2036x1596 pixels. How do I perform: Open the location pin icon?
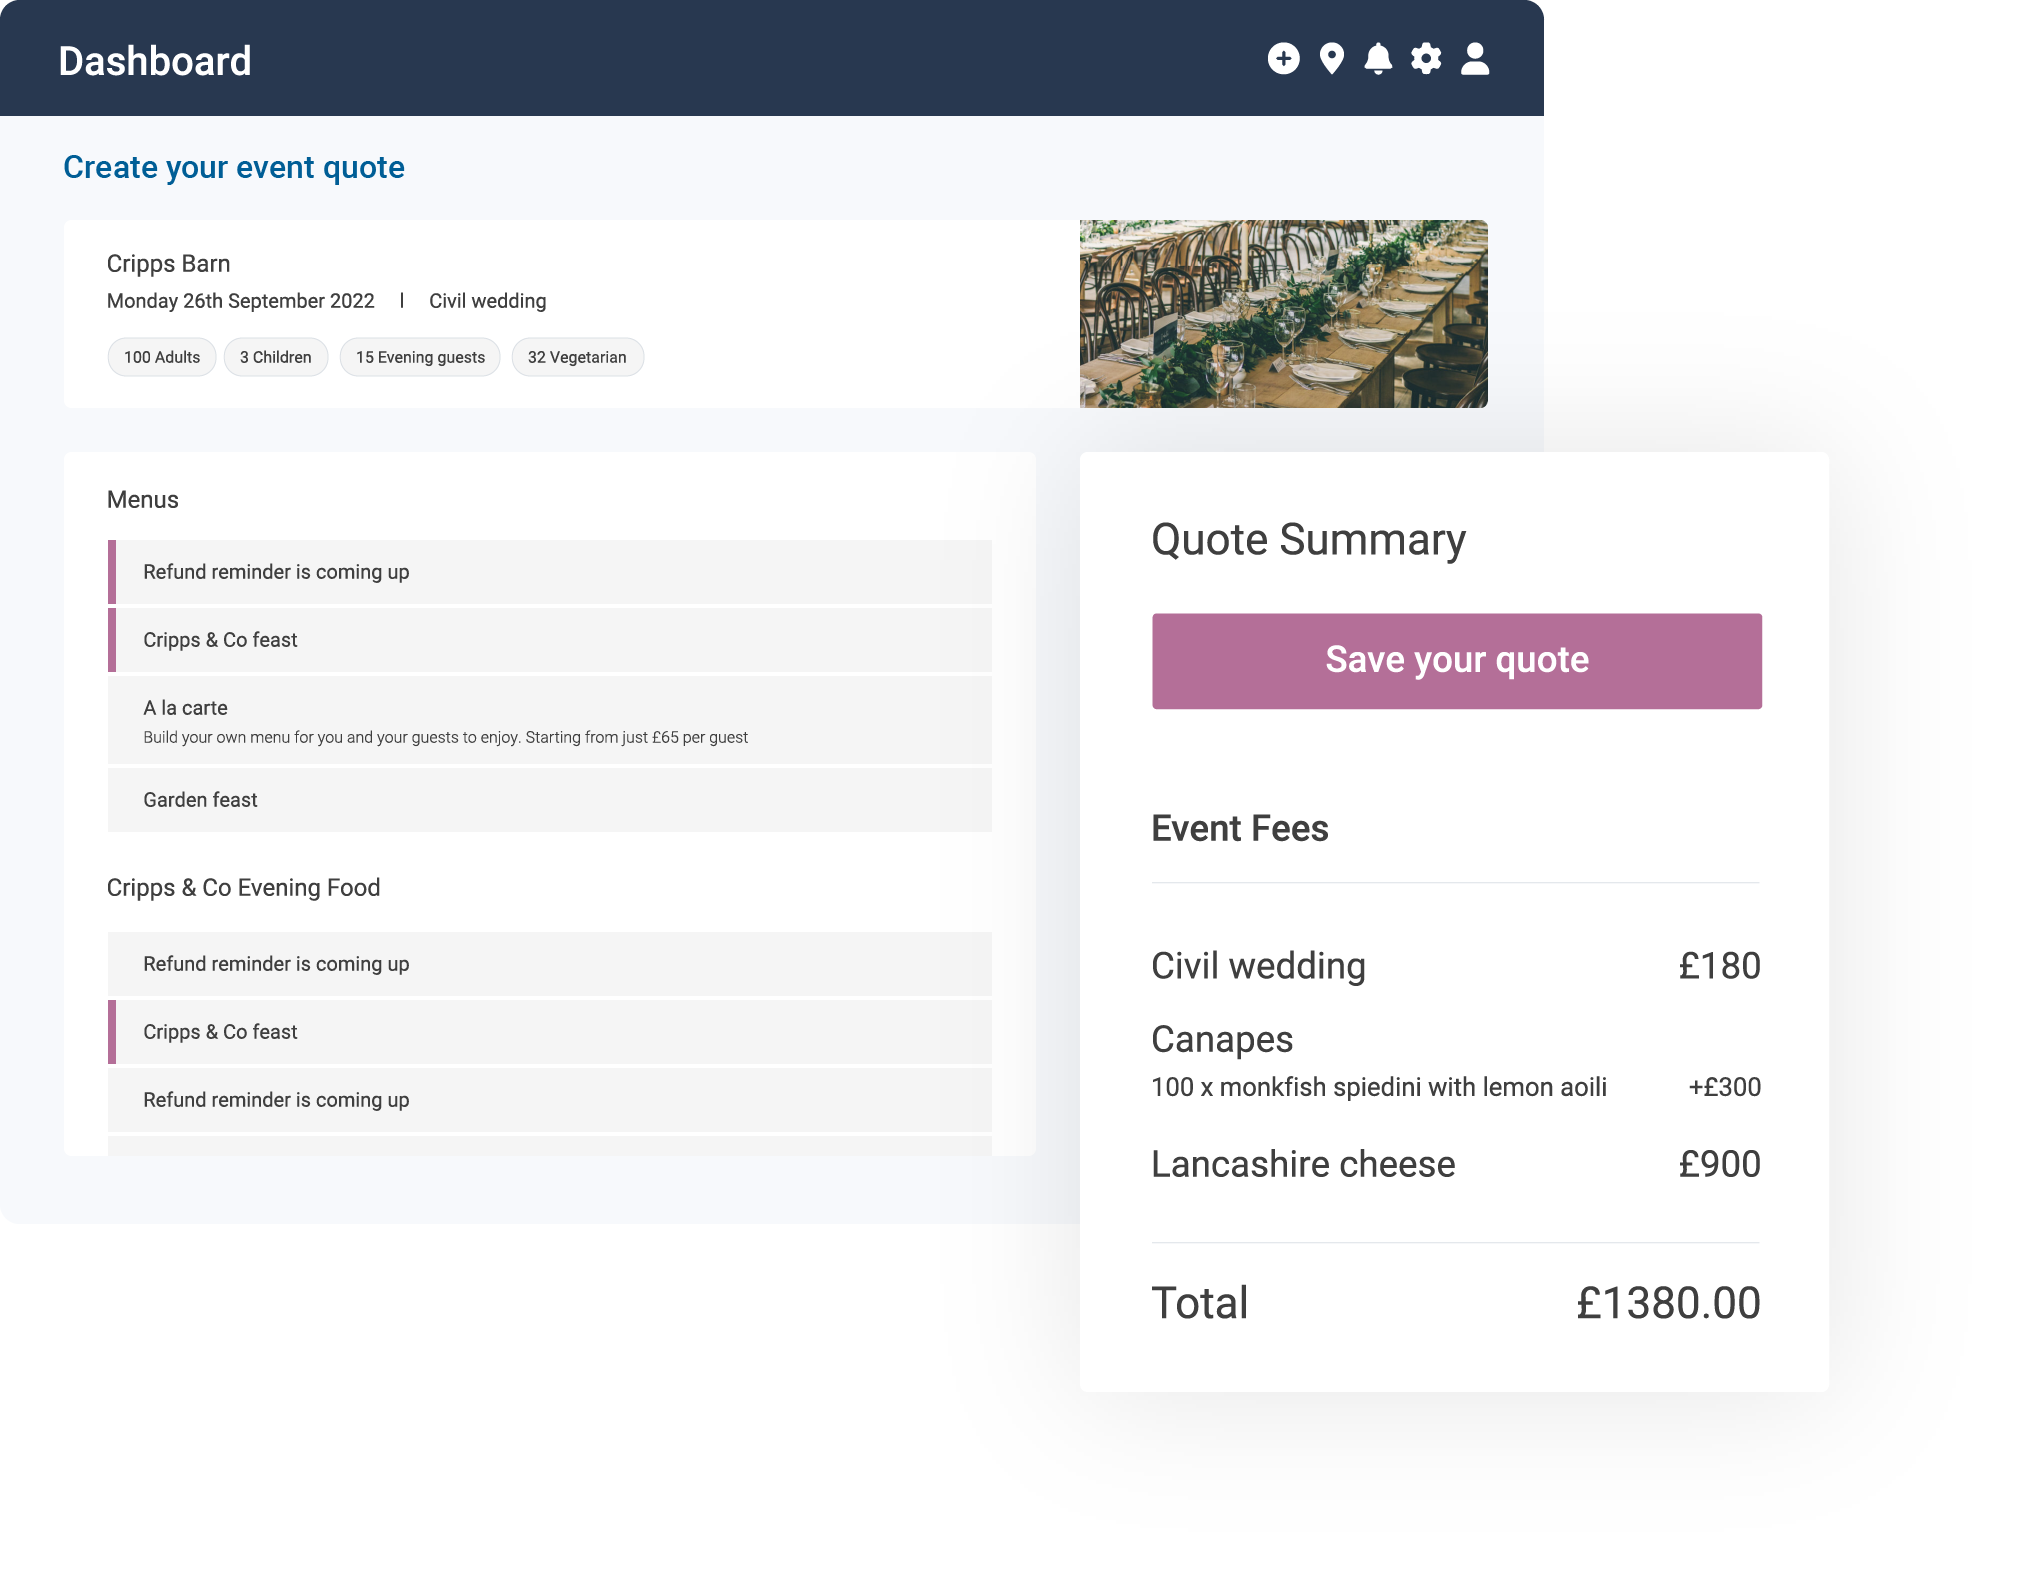[1331, 59]
